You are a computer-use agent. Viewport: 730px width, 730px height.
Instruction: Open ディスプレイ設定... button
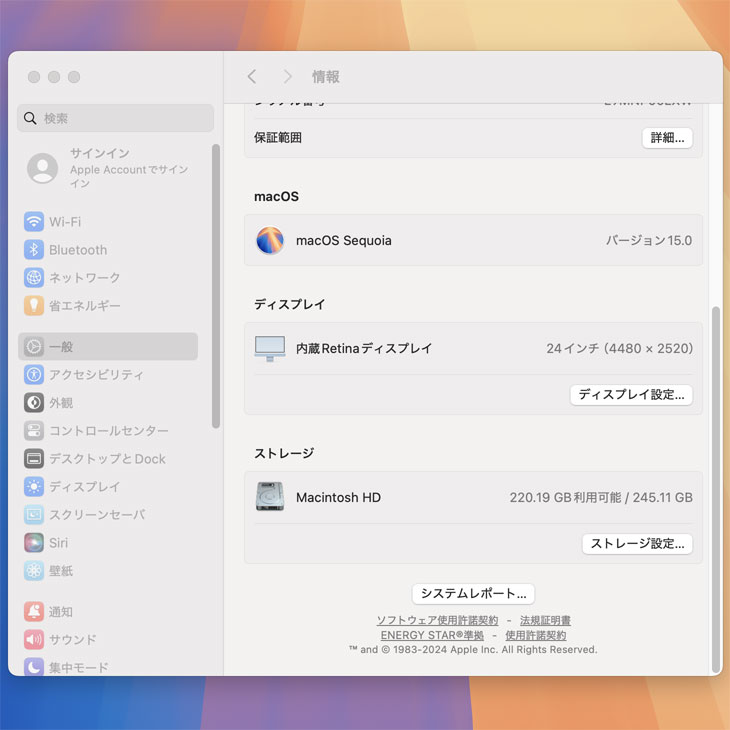pyautogui.click(x=631, y=395)
